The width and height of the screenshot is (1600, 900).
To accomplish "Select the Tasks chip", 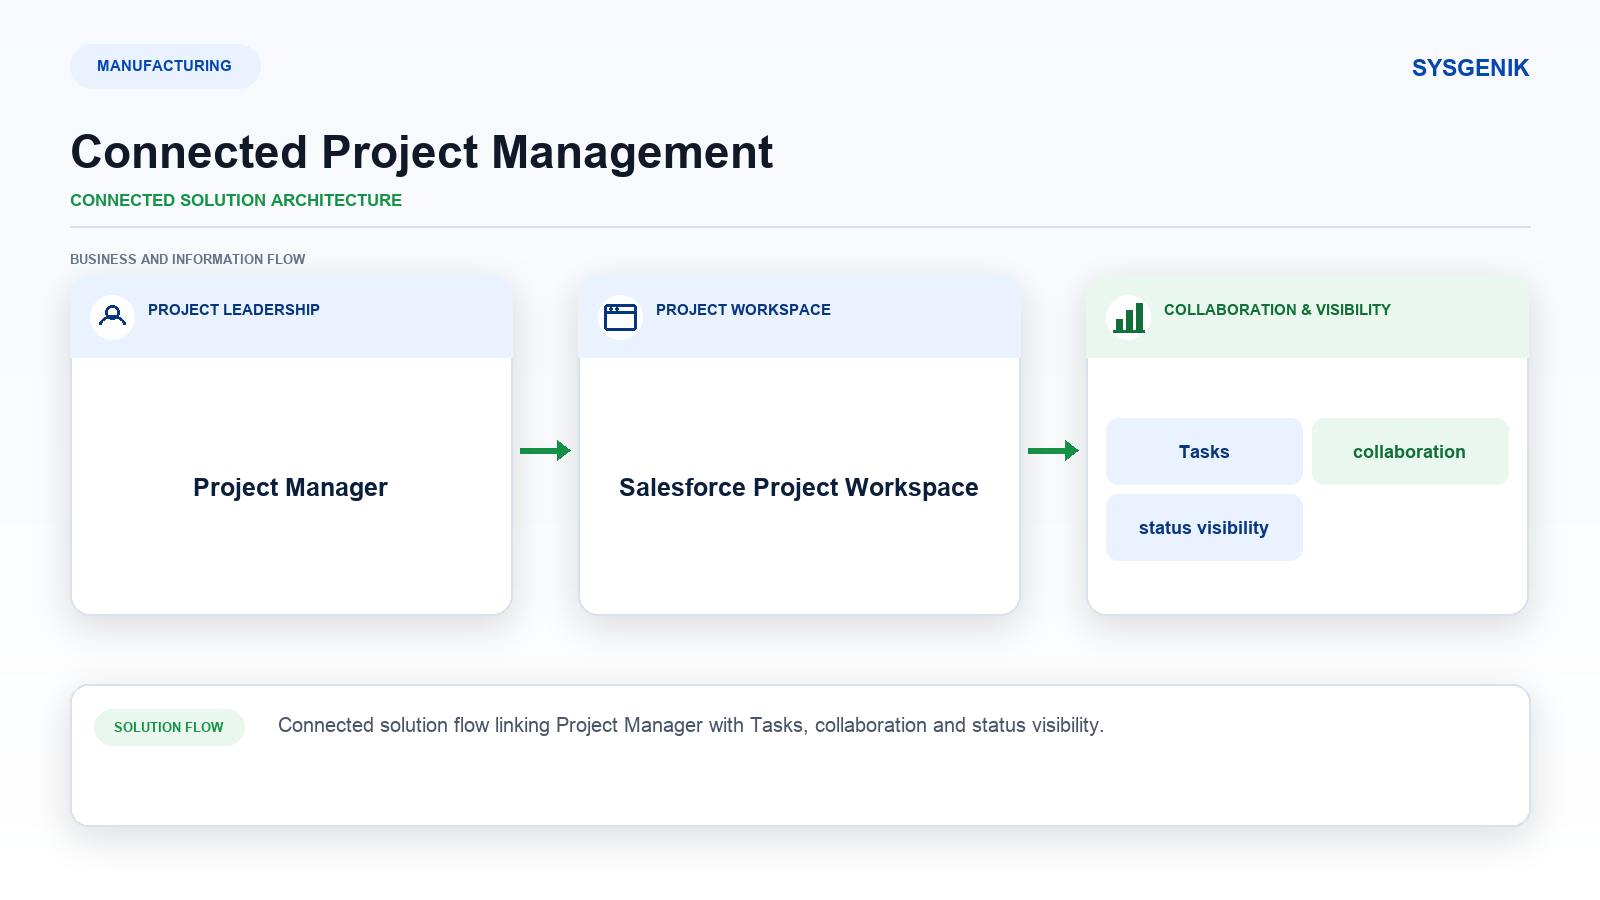I will coord(1204,452).
